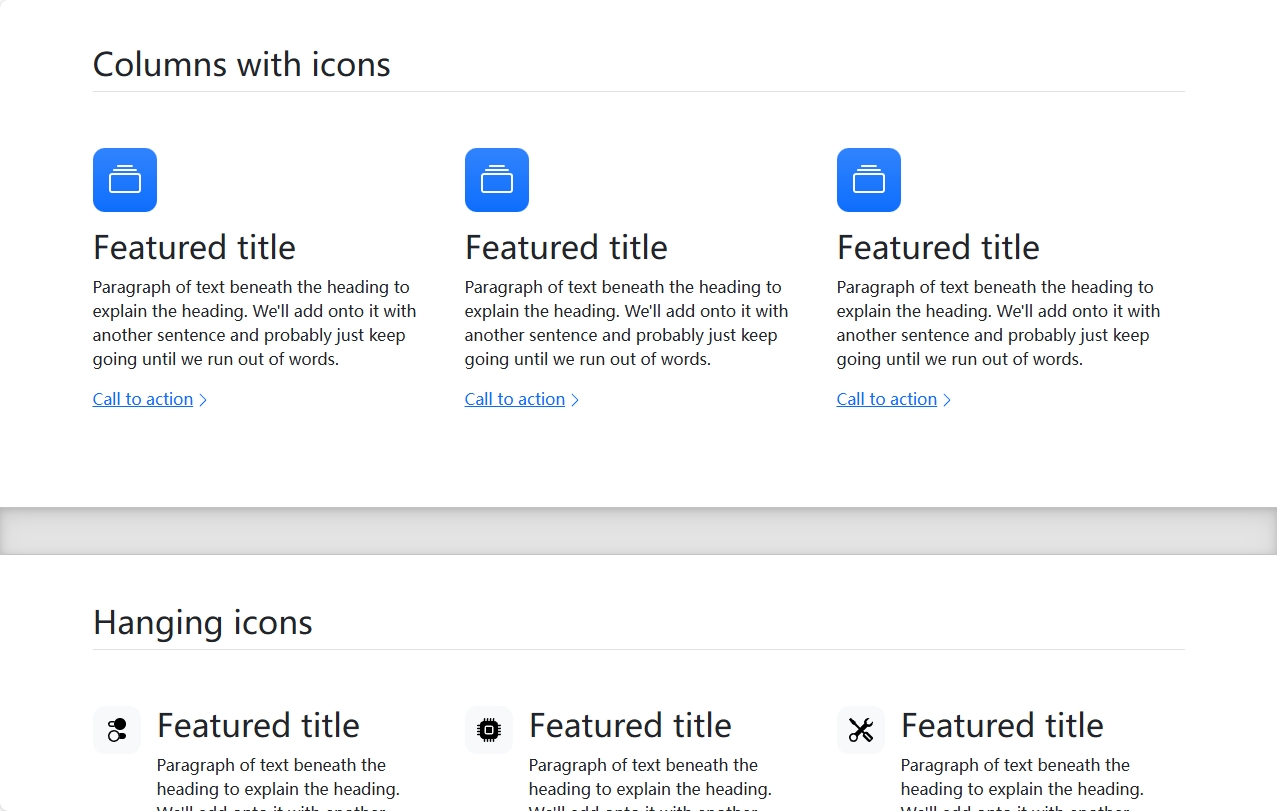The width and height of the screenshot is (1277, 811).
Task: Select the CPU chip icon under Hanging icons
Action: (x=489, y=730)
